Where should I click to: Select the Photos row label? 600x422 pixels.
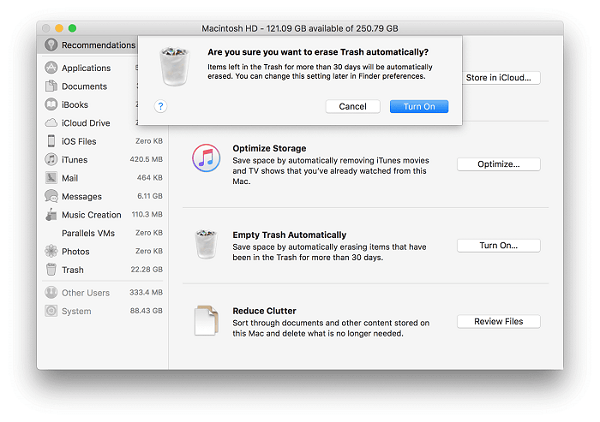click(75, 252)
